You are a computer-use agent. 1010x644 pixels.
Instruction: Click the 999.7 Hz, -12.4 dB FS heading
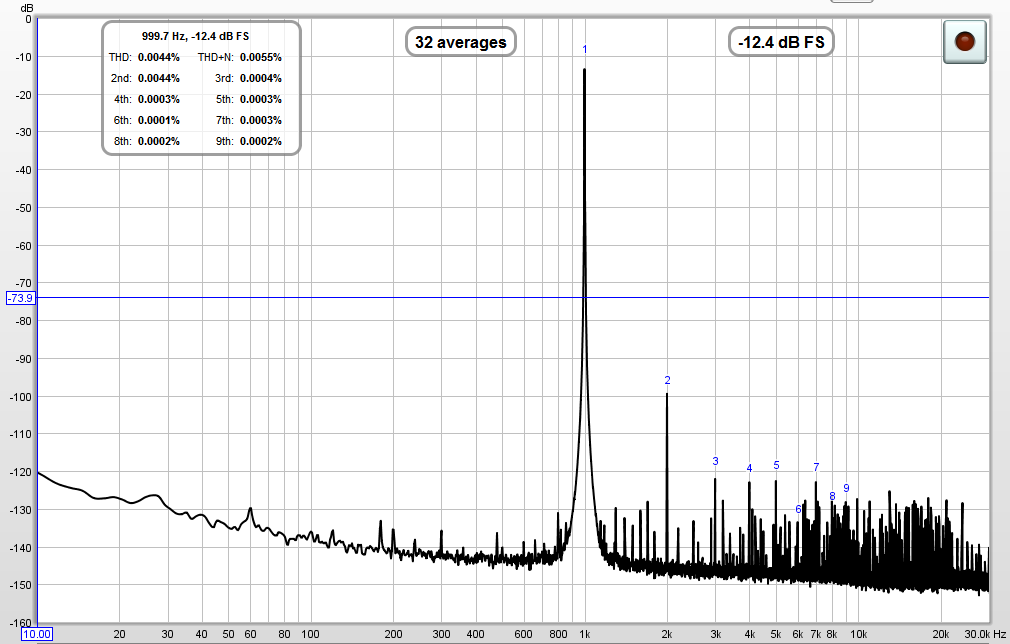pos(195,36)
